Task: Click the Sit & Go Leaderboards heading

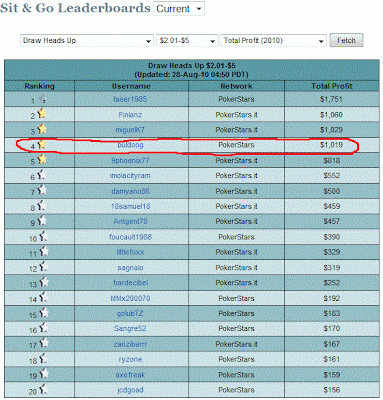Action: [x=75, y=8]
